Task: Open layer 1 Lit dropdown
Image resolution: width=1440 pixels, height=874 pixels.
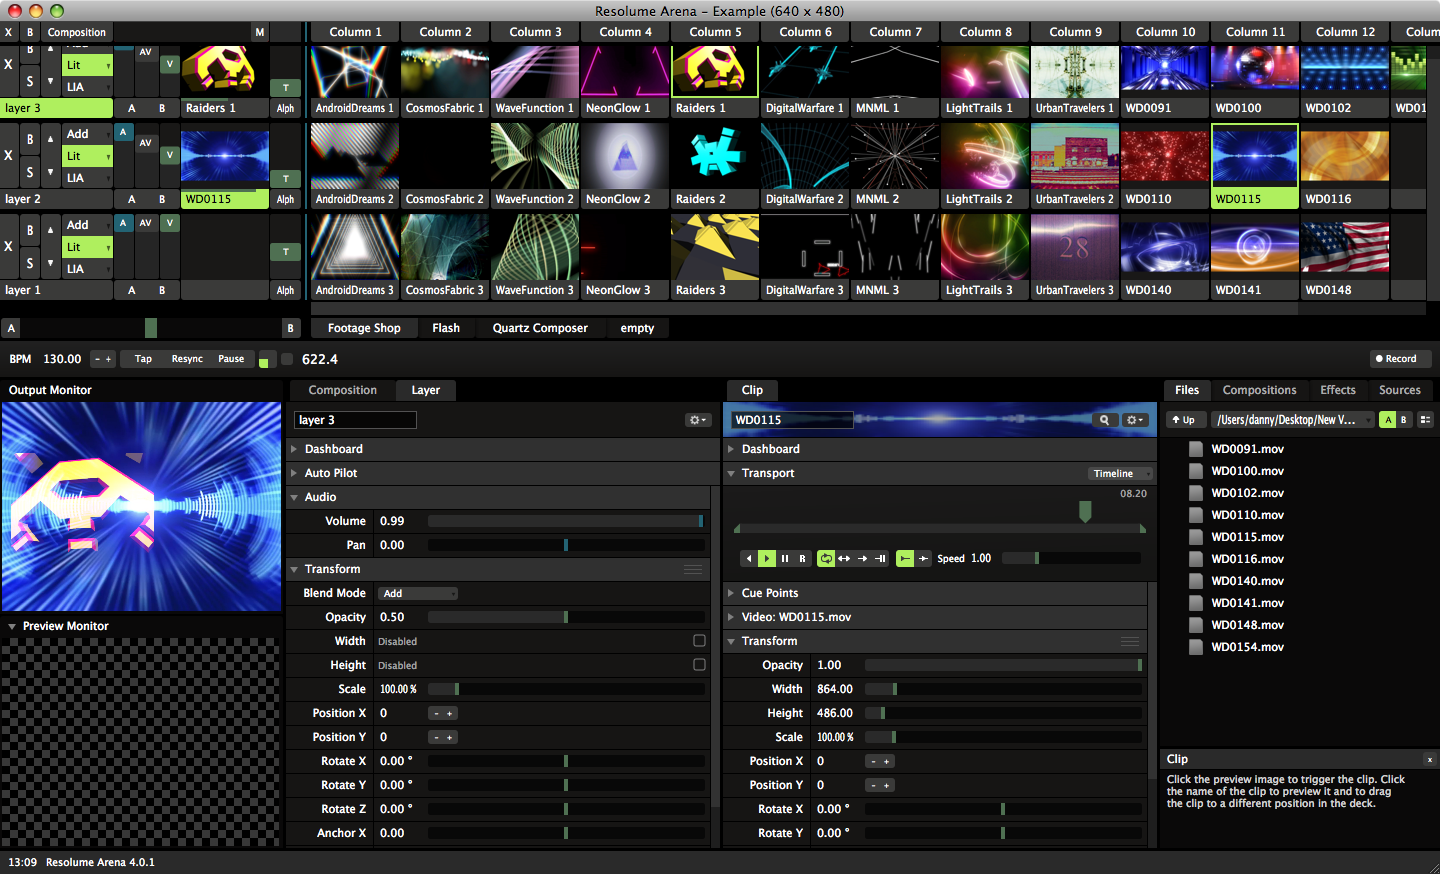Action: click(x=87, y=247)
